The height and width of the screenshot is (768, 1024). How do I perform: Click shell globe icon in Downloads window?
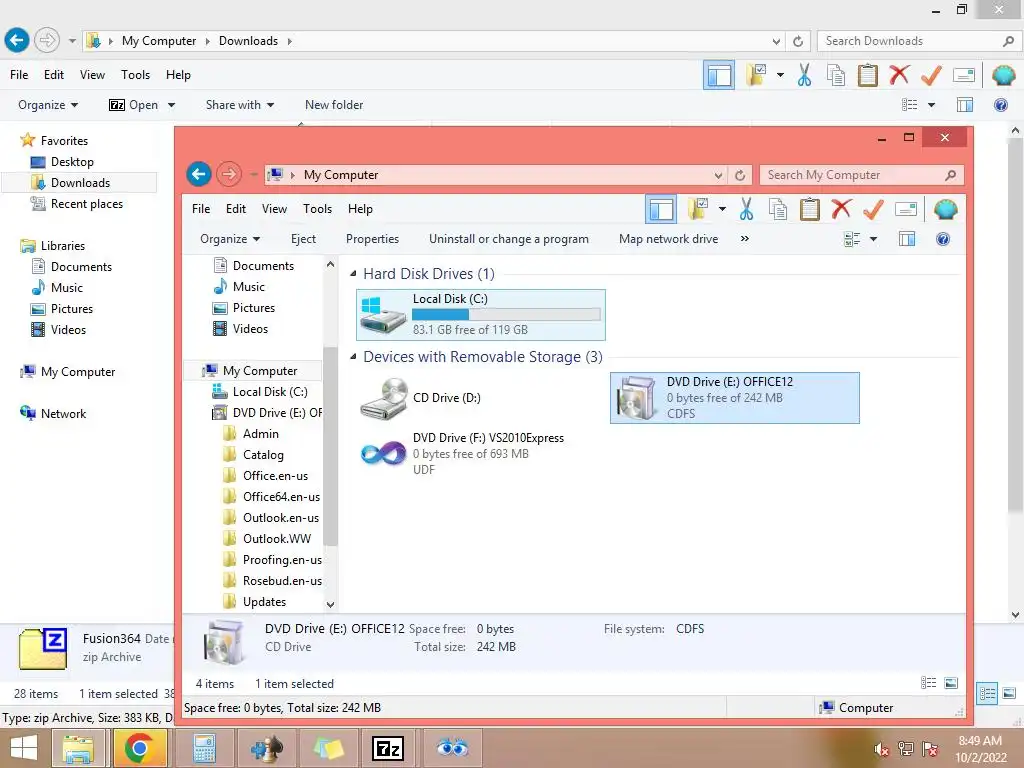point(1004,74)
